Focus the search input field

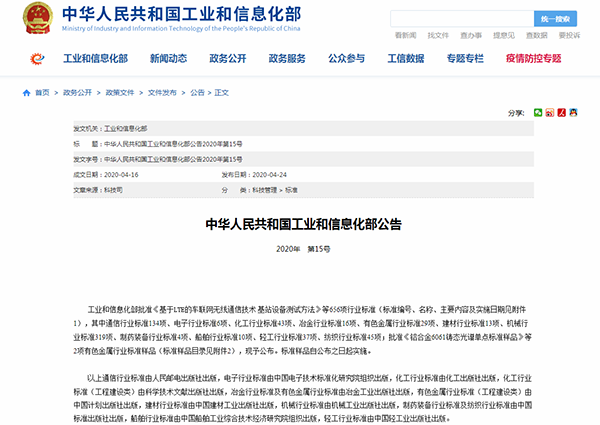pyautogui.click(x=462, y=19)
